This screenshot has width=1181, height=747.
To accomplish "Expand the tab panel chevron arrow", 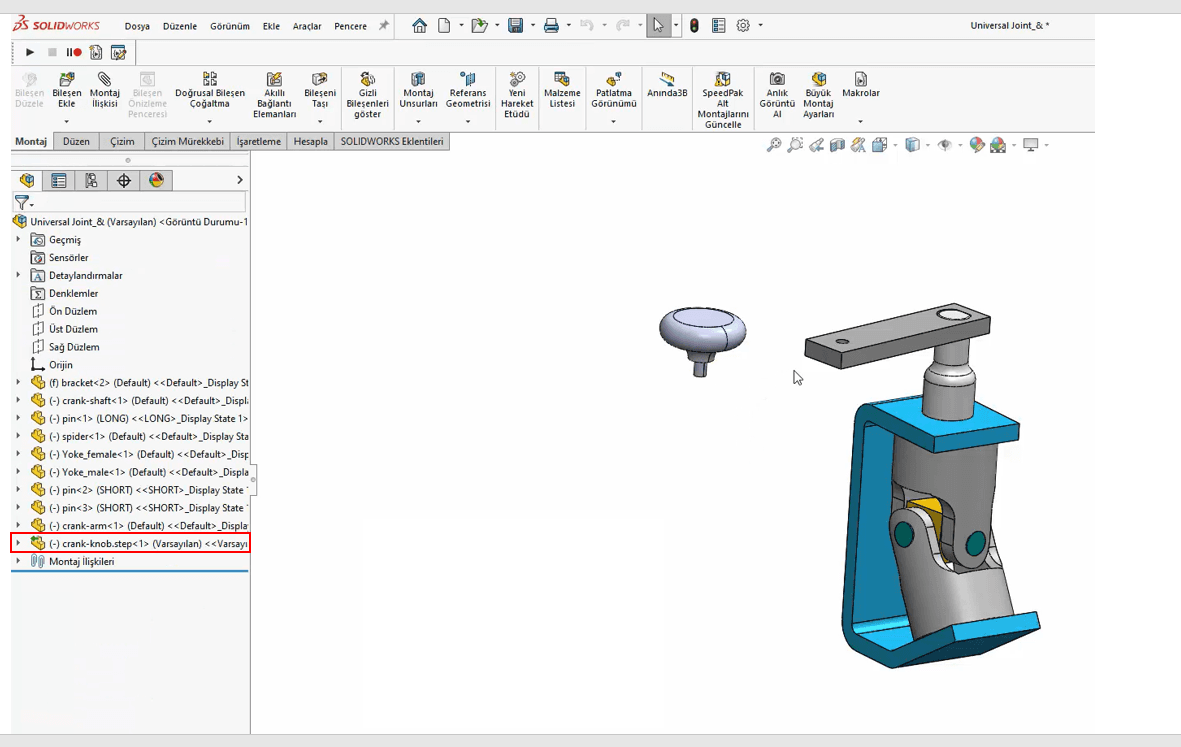I will pyautogui.click(x=240, y=180).
